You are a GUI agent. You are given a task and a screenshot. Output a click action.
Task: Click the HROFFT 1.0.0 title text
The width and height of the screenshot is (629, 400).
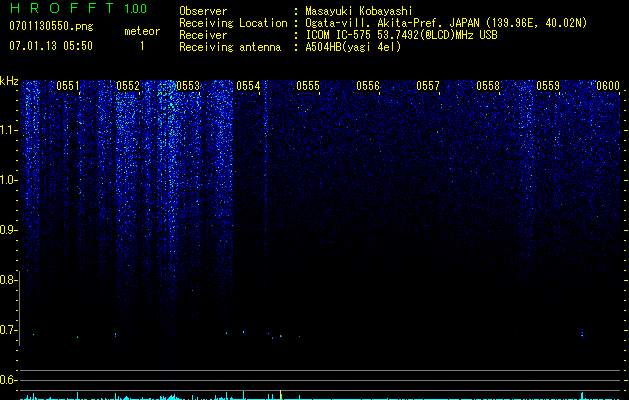point(78,8)
